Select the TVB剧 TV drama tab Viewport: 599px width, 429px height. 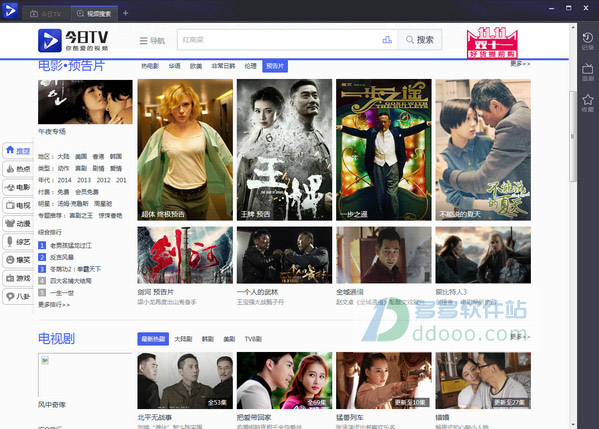[x=253, y=339]
